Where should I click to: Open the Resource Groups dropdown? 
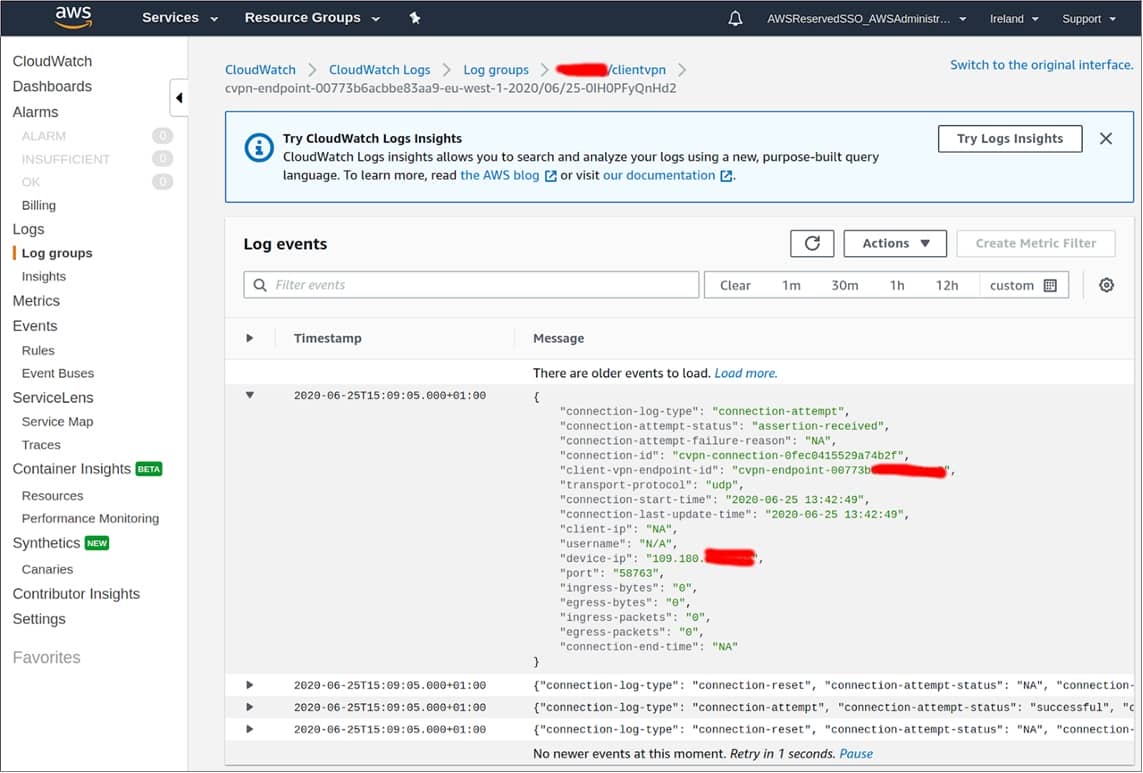(x=312, y=18)
